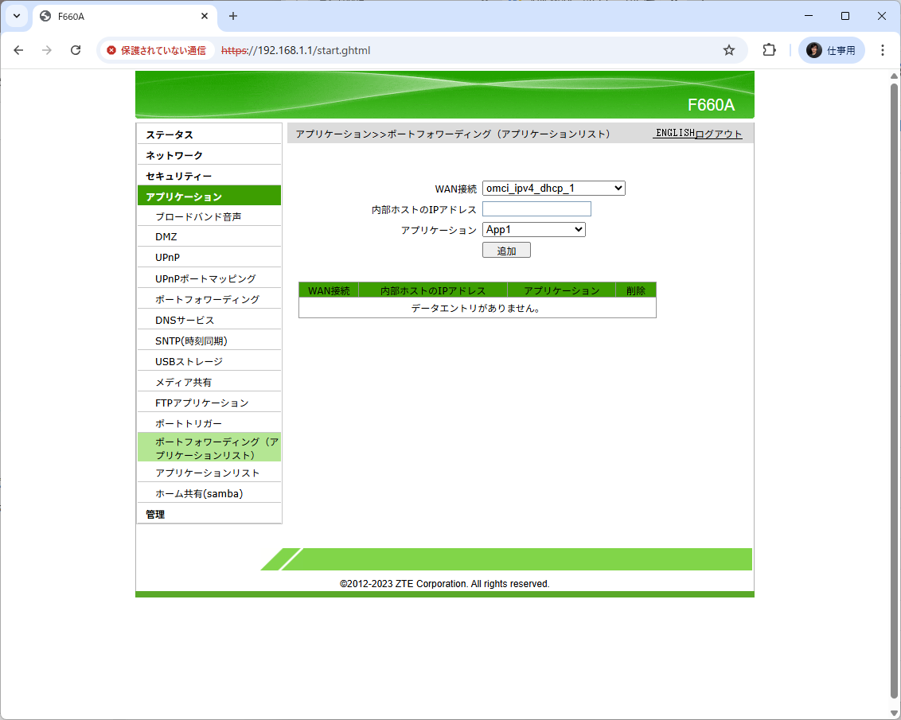The height and width of the screenshot is (720, 901).
Task: Click the 仕事用 profile avatar button
Action: click(x=831, y=50)
